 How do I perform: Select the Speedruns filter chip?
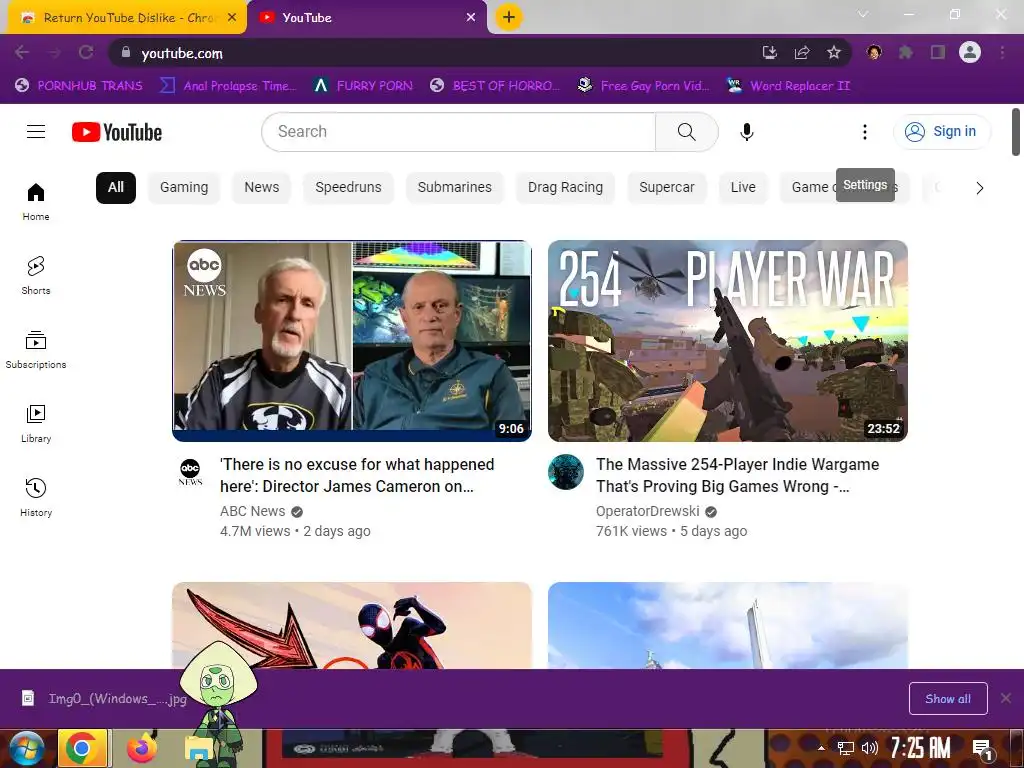[x=348, y=187]
